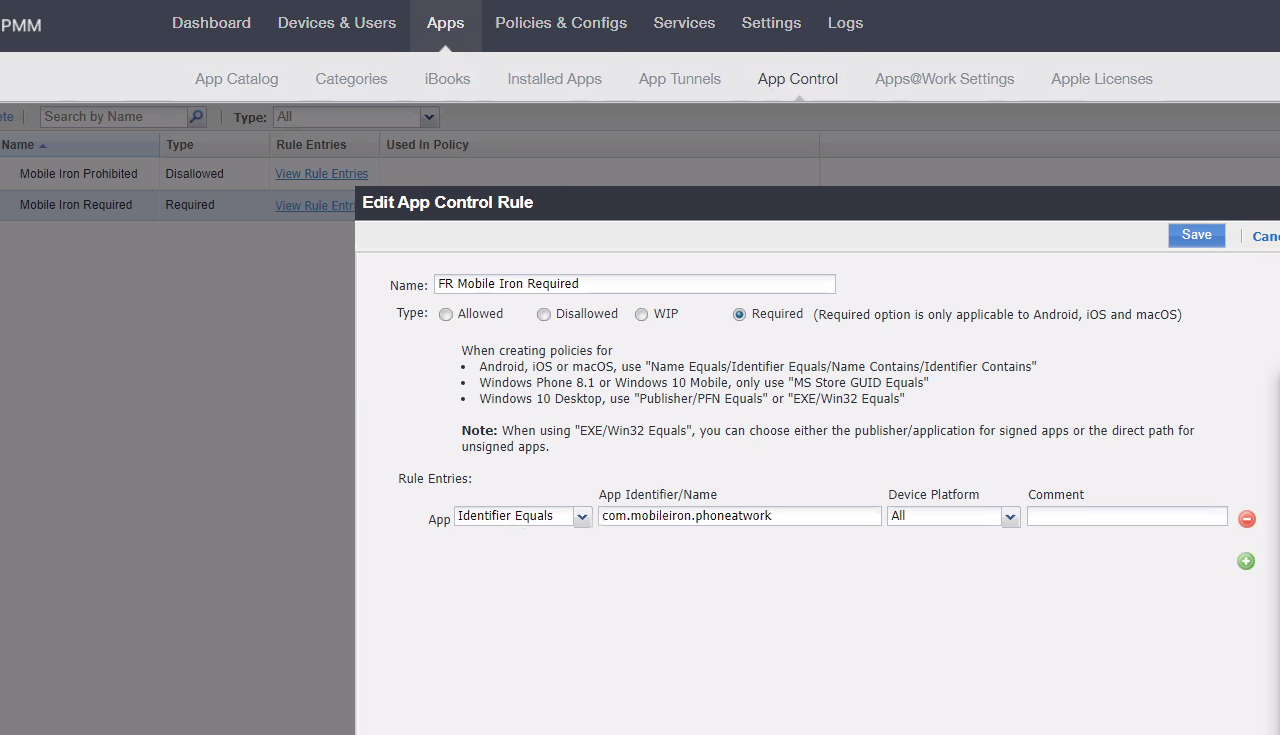The width and height of the screenshot is (1280, 735).
Task: Click the sort arrow on the Name column
Action: (42, 145)
